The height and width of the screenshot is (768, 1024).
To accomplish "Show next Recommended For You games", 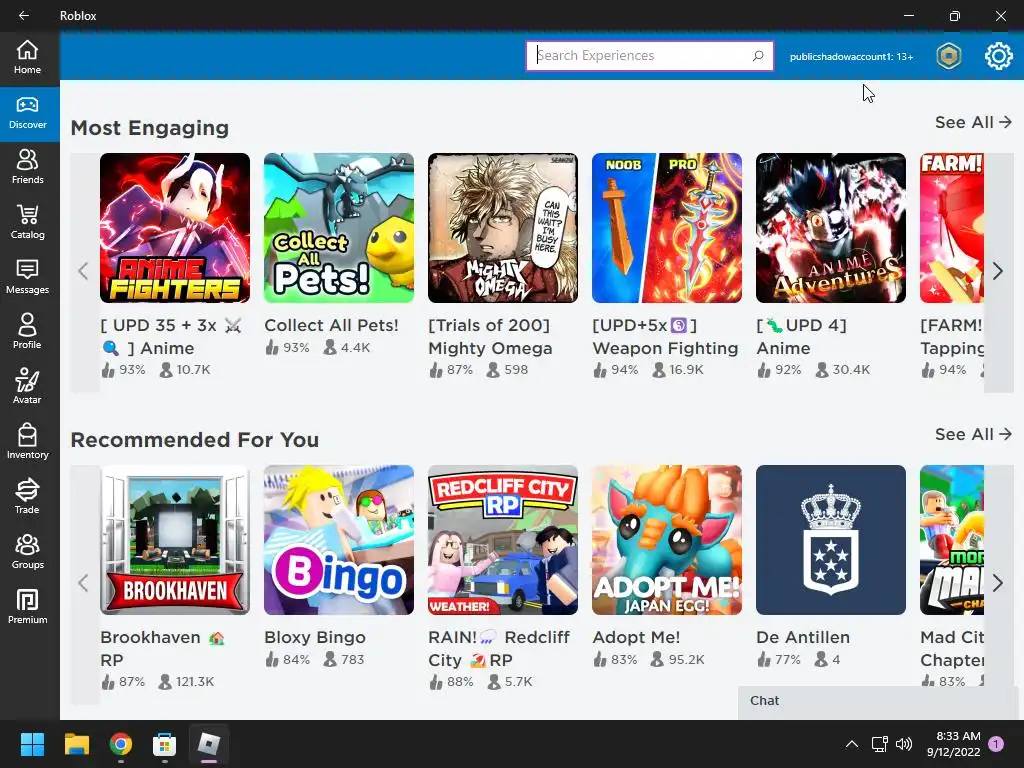I will coord(998,583).
